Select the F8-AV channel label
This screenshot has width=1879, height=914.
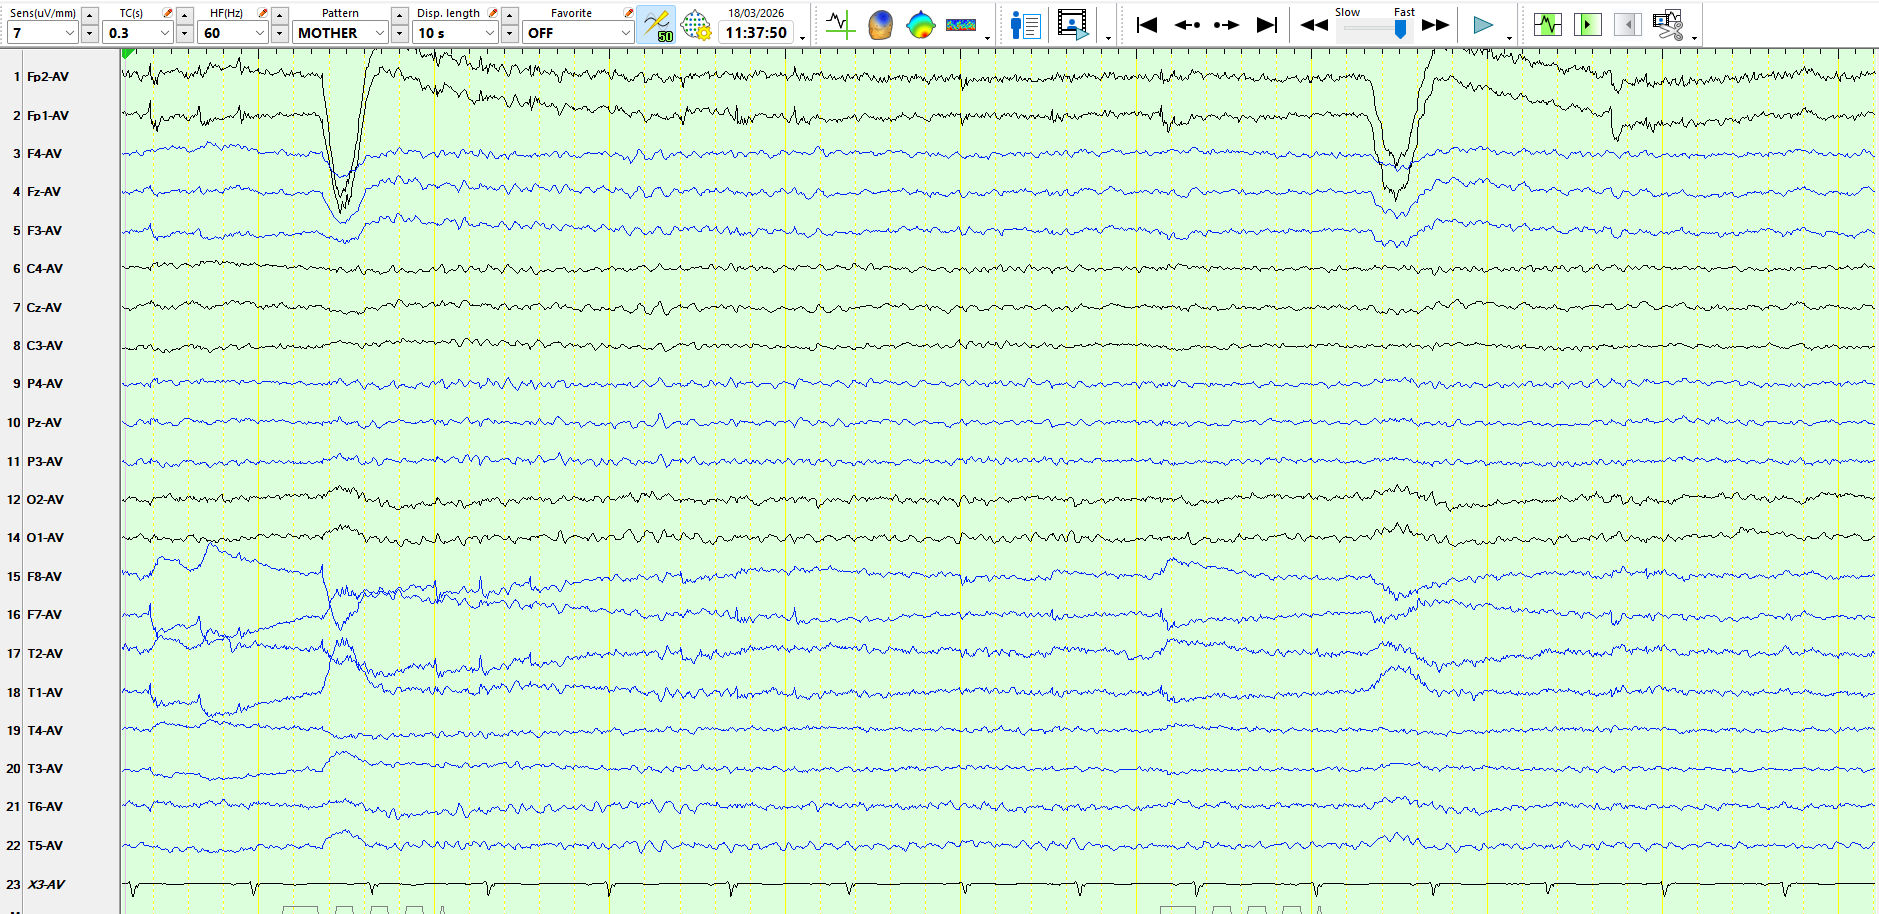tap(44, 577)
